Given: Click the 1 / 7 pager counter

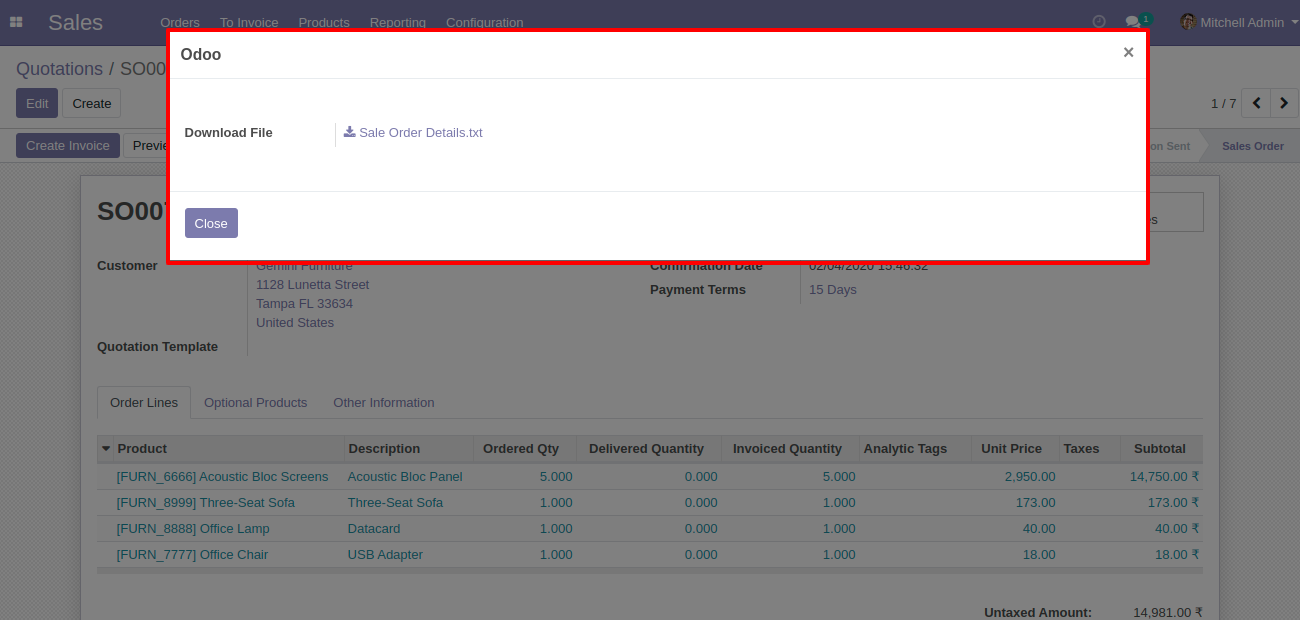Looking at the screenshot, I should click(x=1223, y=103).
